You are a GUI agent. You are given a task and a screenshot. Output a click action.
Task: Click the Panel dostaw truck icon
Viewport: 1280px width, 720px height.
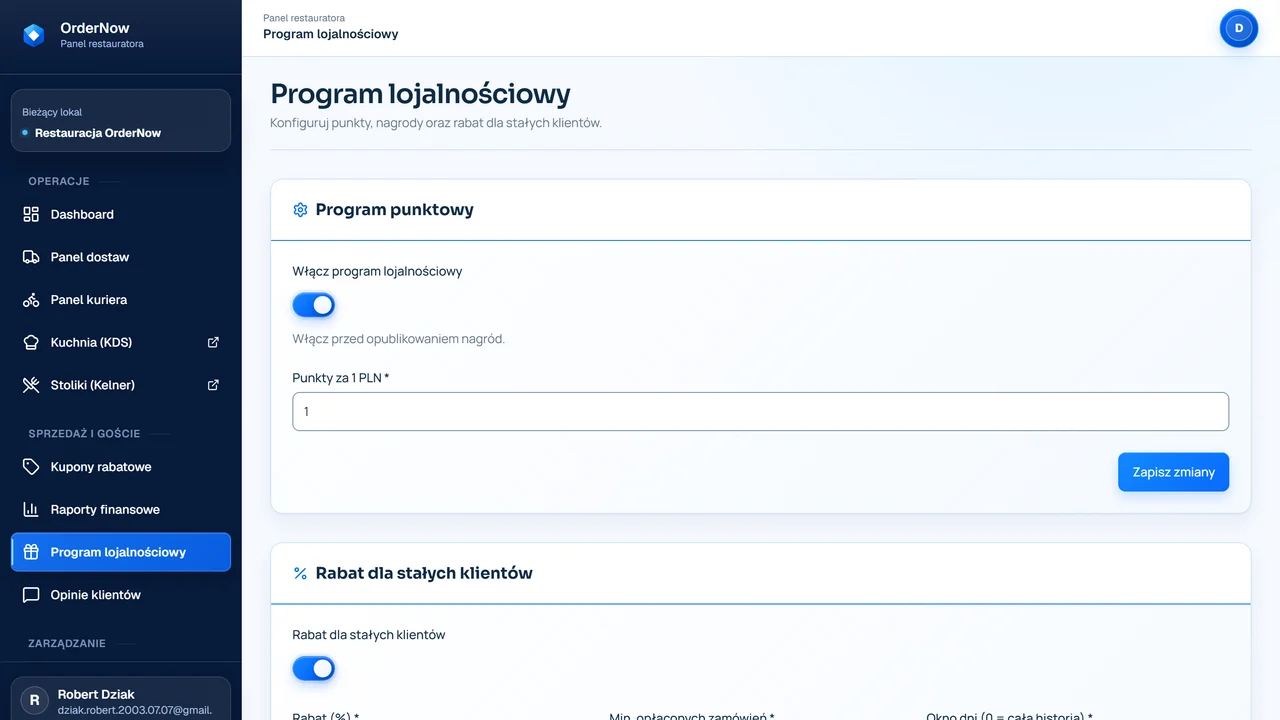(x=31, y=257)
